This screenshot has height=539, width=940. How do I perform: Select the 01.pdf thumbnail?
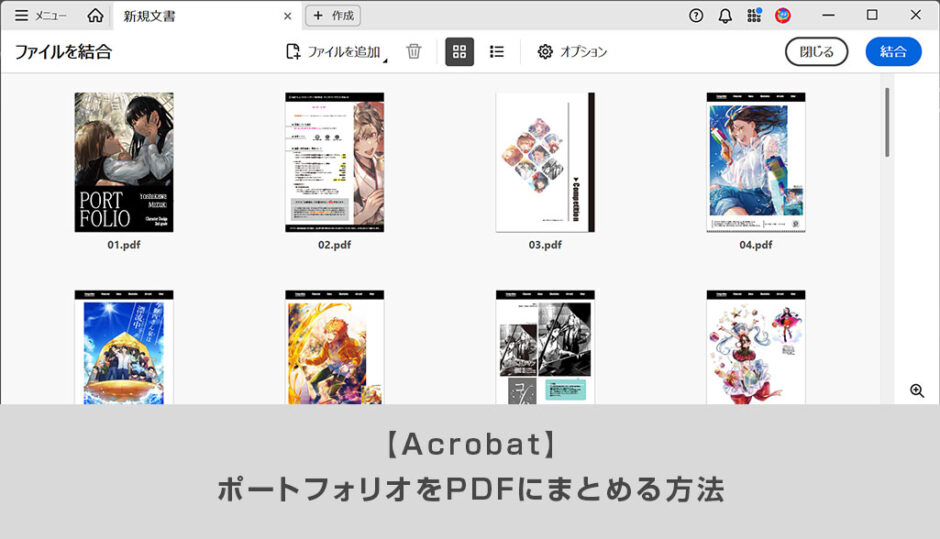pos(124,162)
